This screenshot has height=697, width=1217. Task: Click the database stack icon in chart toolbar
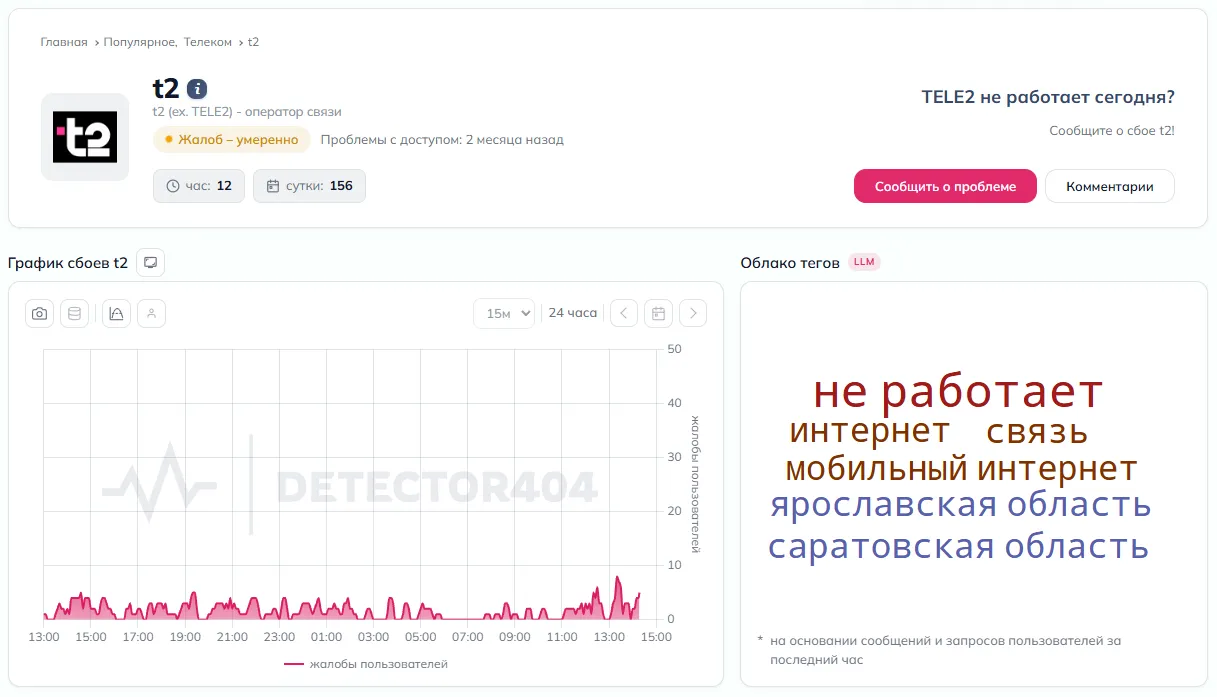tap(74, 313)
